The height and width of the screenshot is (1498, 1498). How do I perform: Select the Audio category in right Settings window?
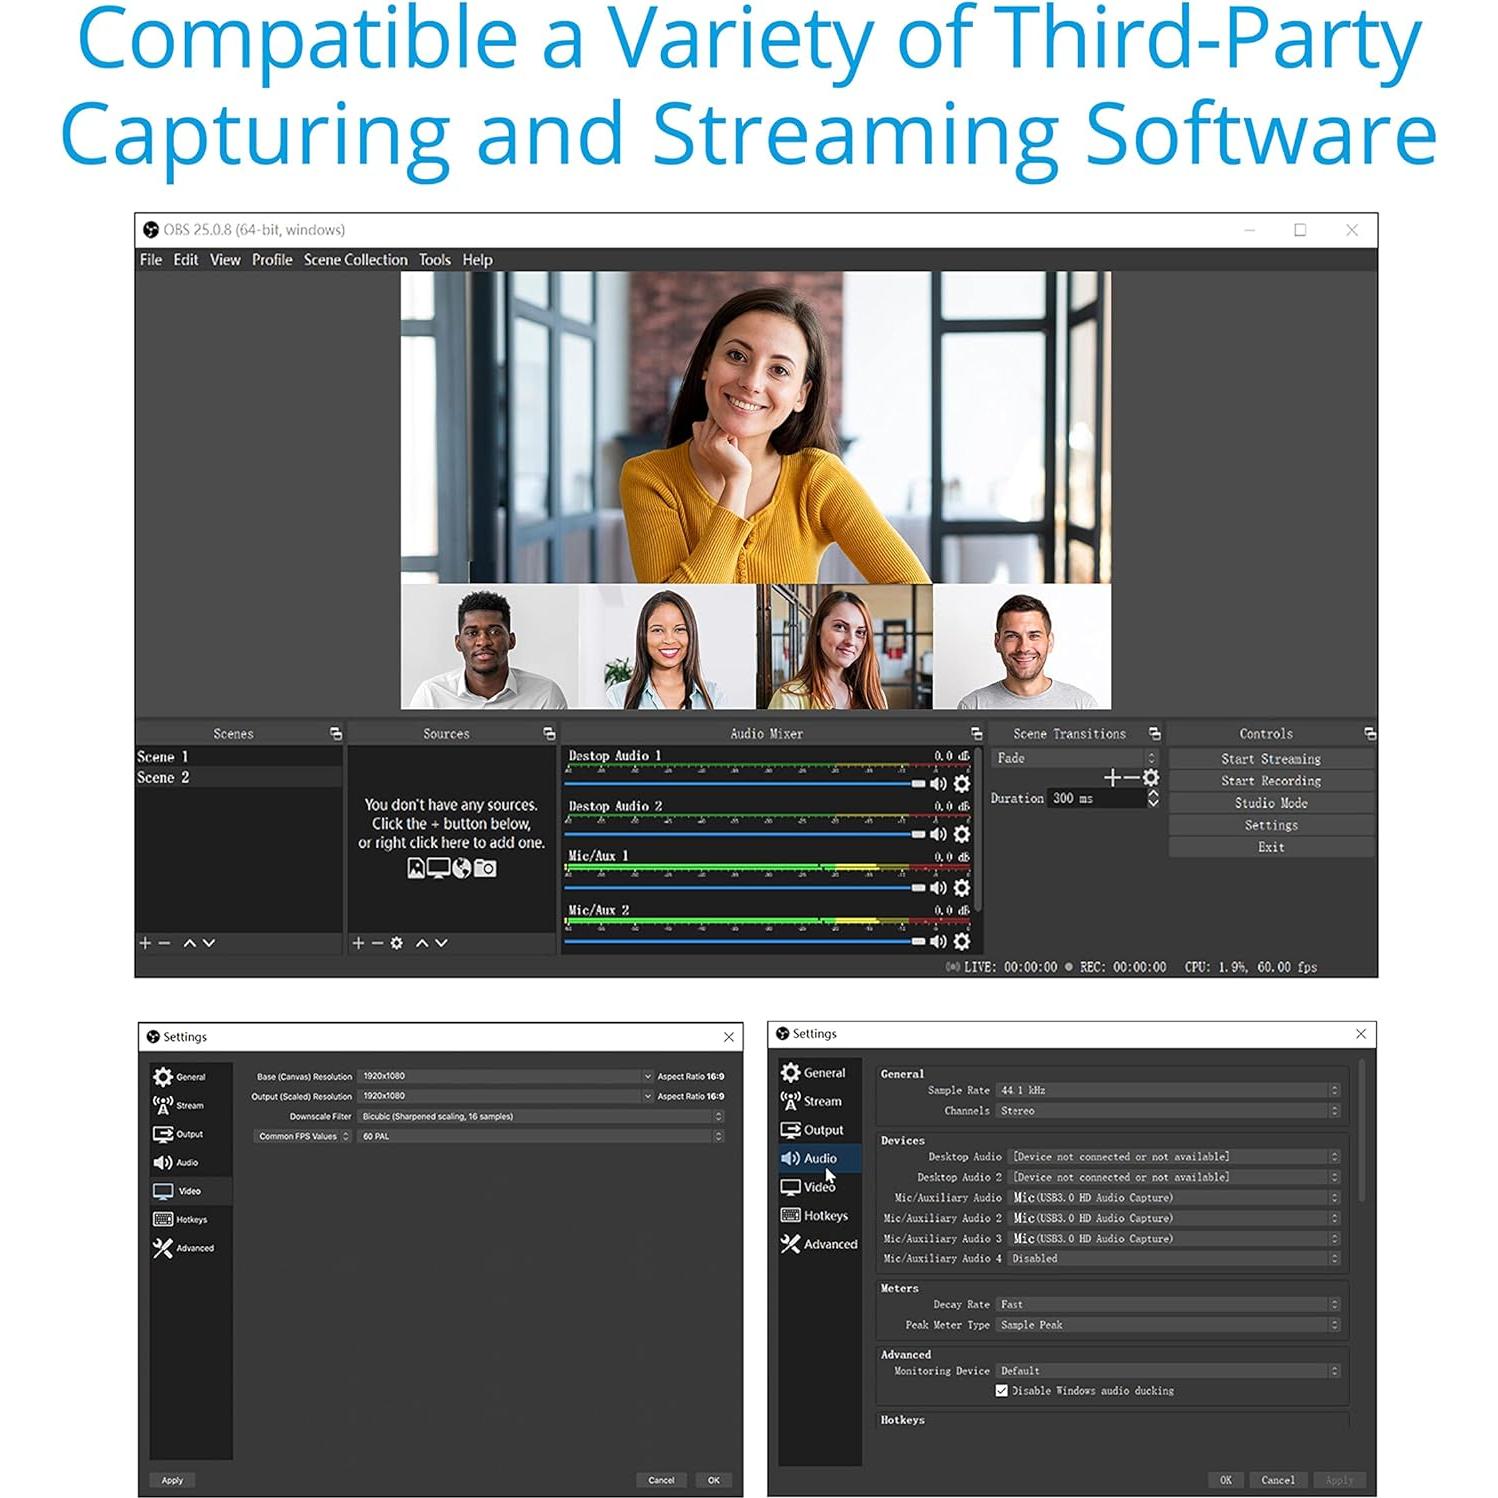coord(819,1158)
